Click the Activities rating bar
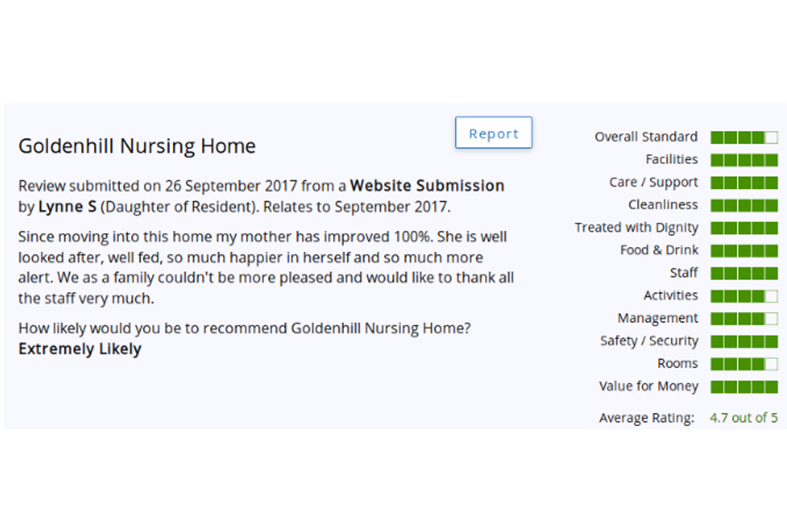 (744, 296)
